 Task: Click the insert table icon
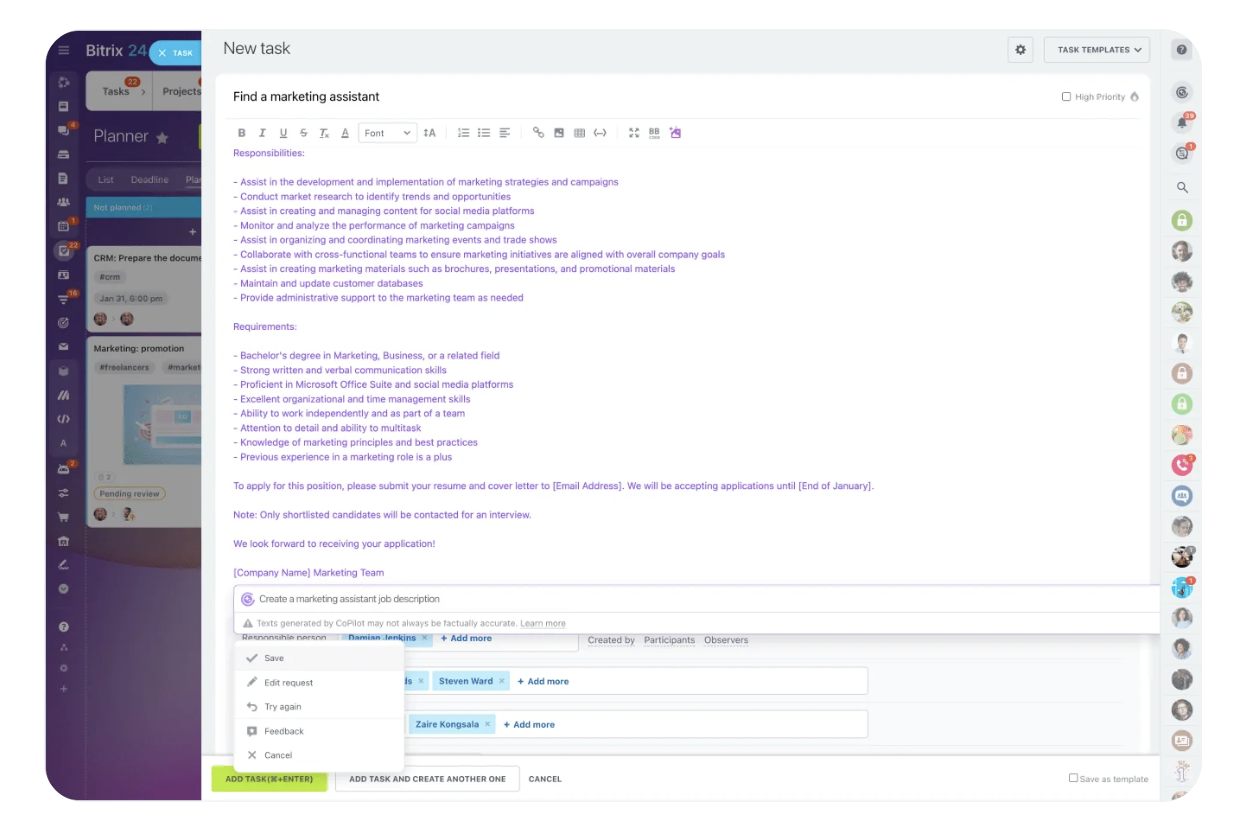[x=579, y=133]
